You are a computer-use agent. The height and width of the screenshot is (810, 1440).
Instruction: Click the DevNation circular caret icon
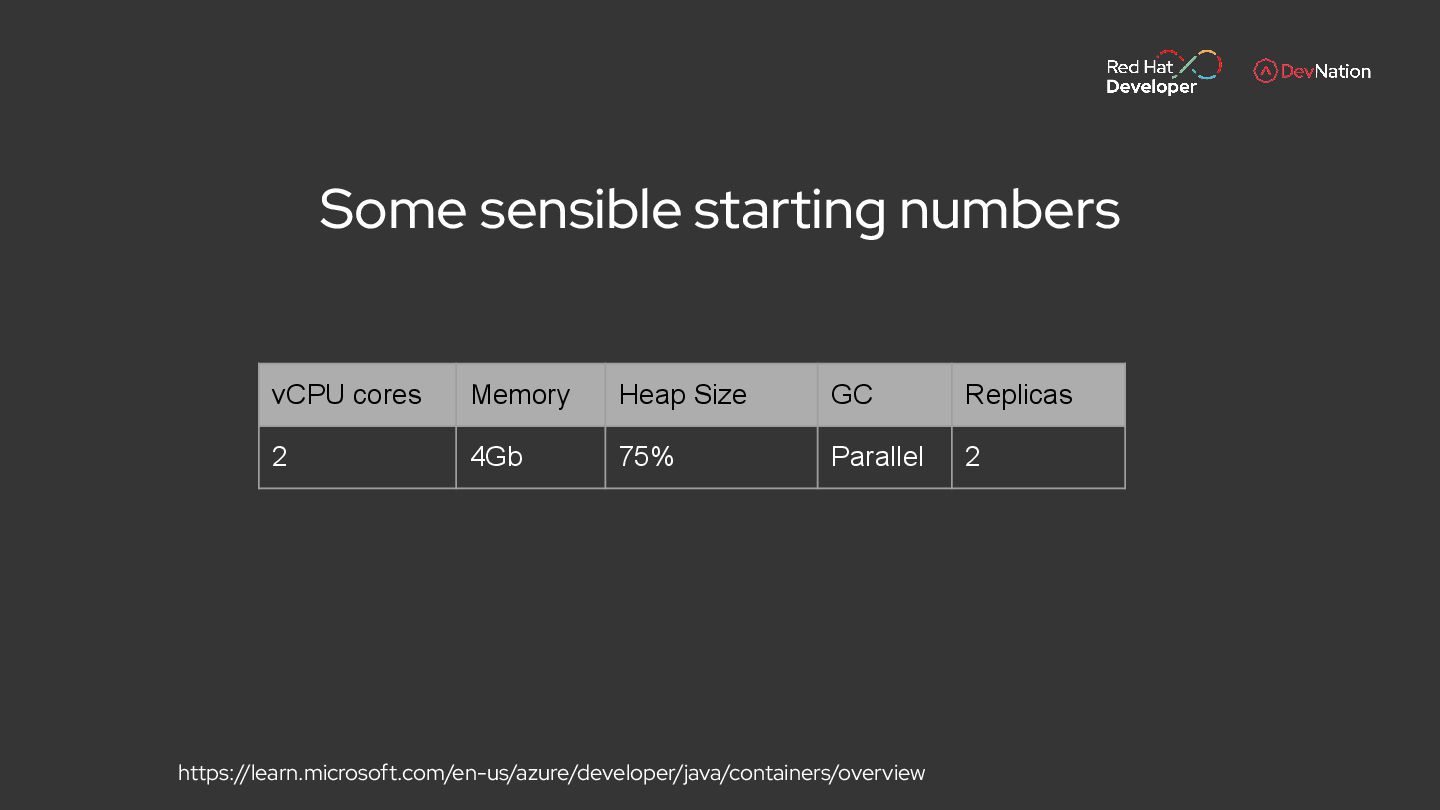click(1265, 71)
